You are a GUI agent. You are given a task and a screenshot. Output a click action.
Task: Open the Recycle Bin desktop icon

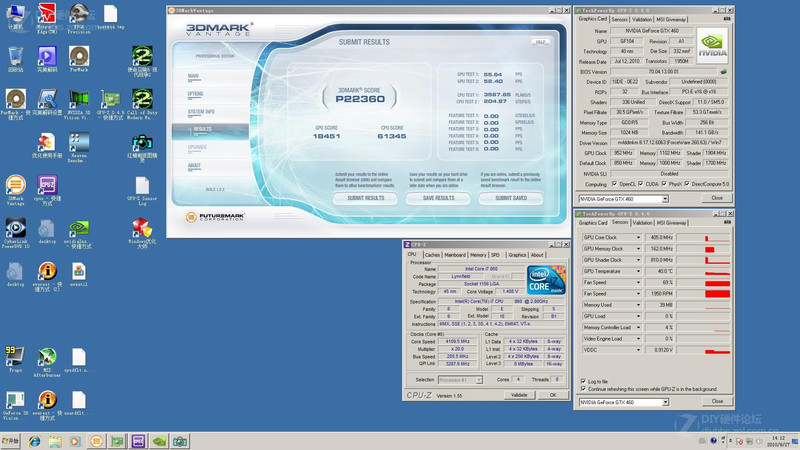pos(15,57)
